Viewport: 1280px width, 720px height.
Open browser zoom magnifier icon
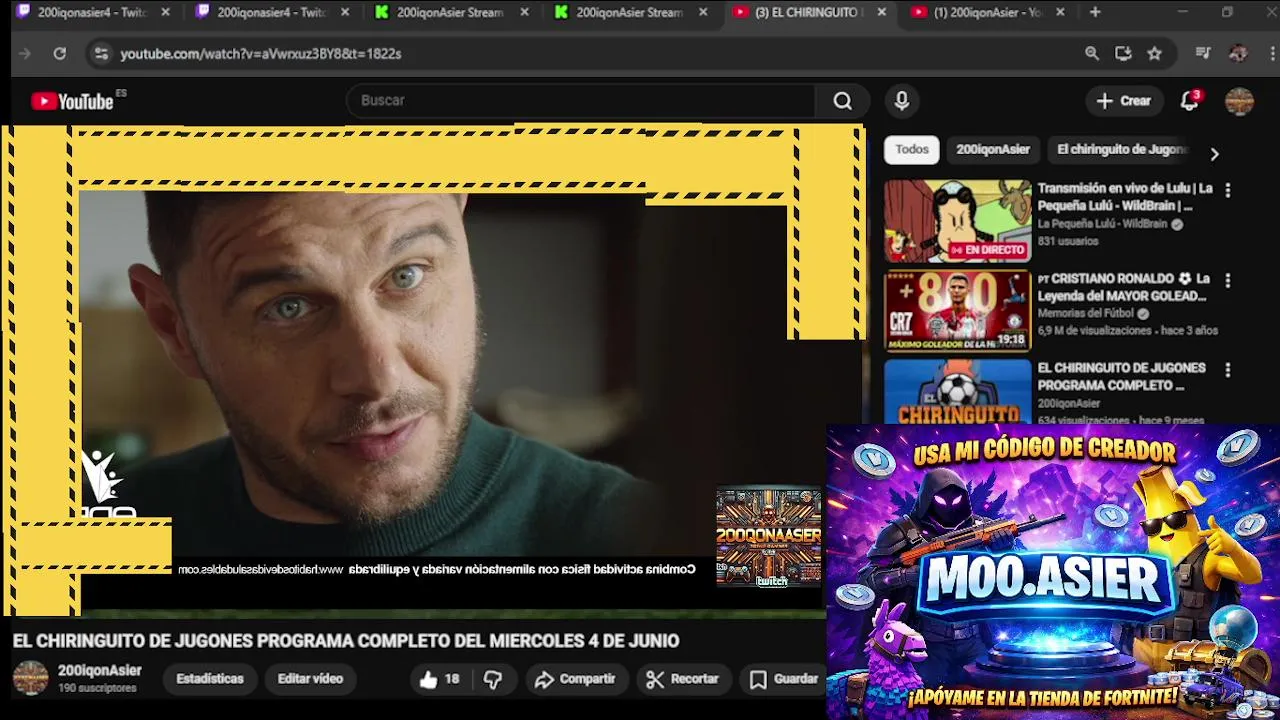(1092, 53)
